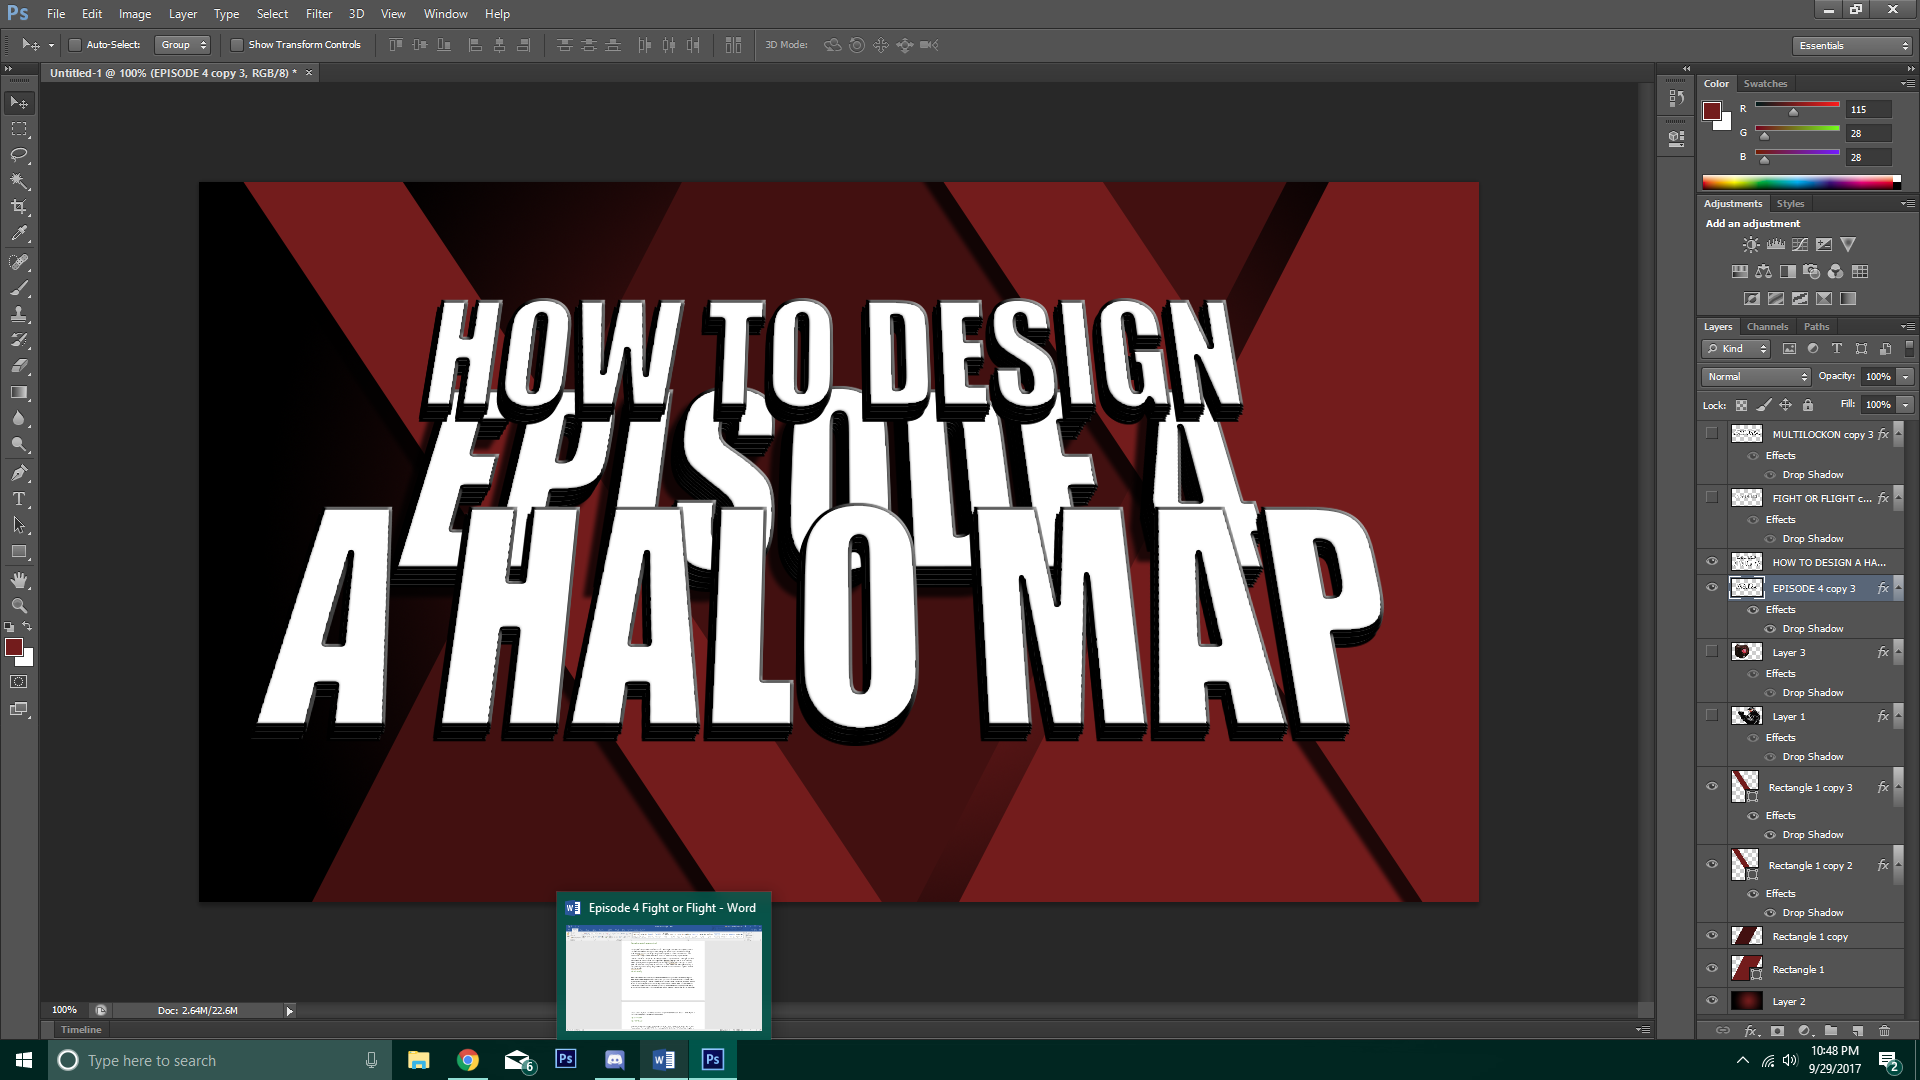
Task: Select the Lasso tool
Action: (x=19, y=155)
